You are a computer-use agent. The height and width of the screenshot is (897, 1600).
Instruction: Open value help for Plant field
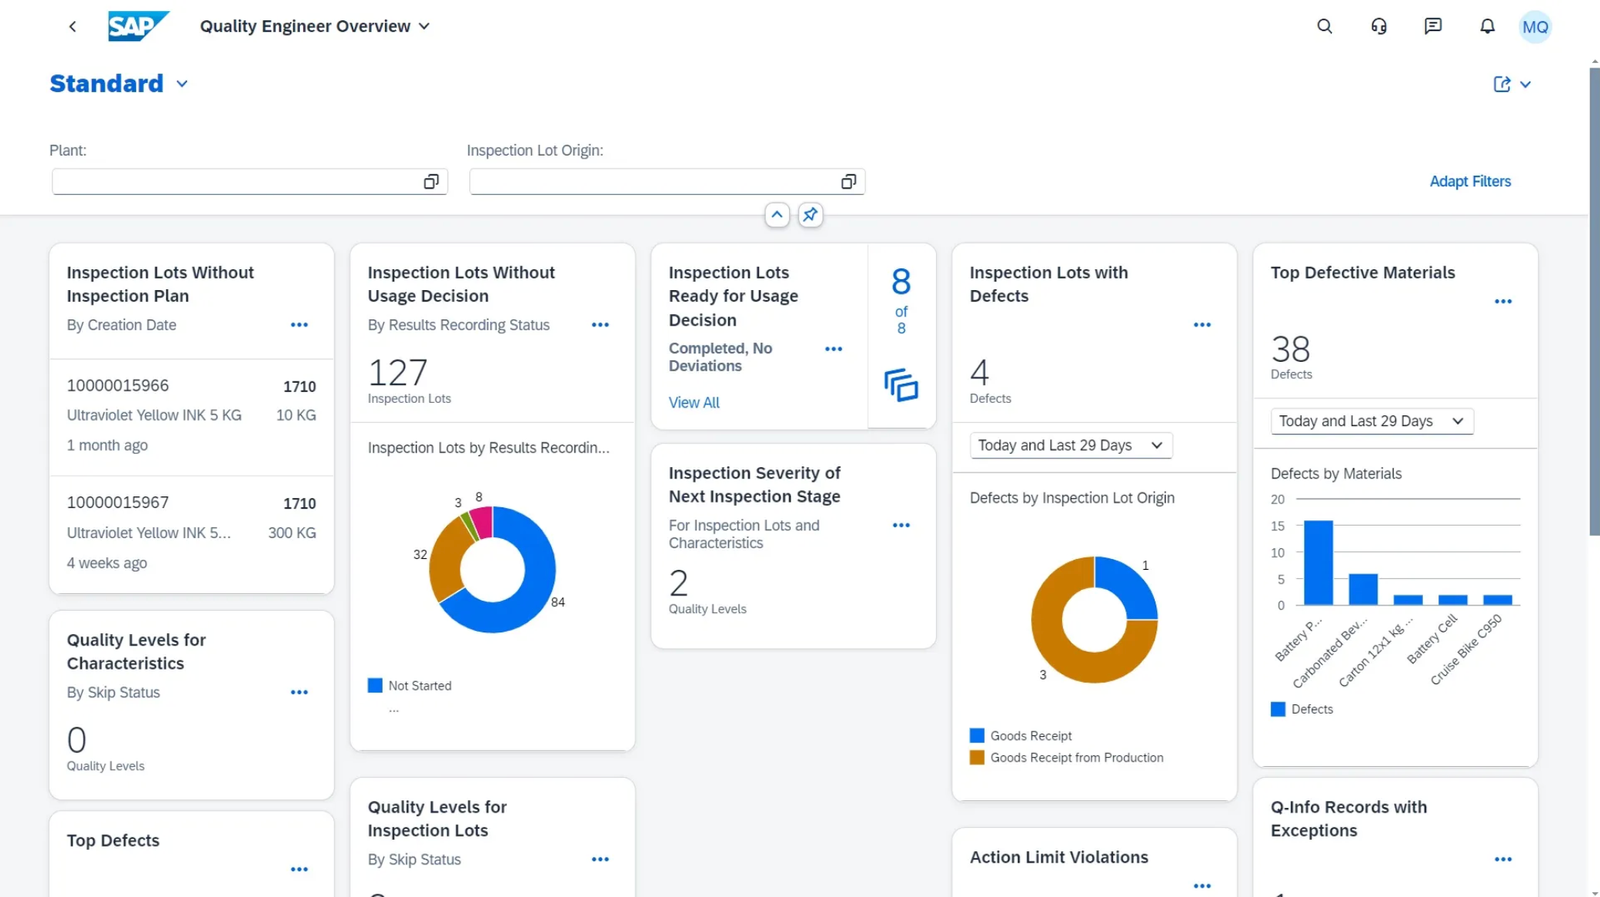[431, 182]
